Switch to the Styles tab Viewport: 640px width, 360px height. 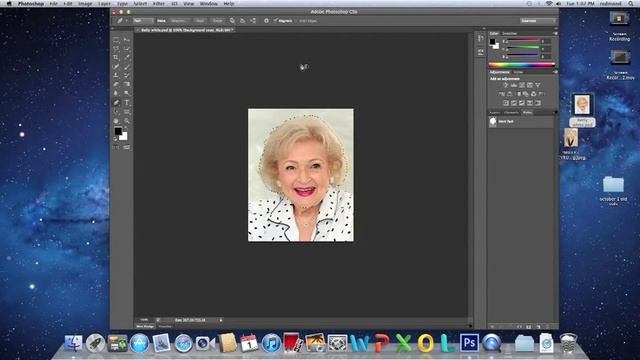[518, 72]
